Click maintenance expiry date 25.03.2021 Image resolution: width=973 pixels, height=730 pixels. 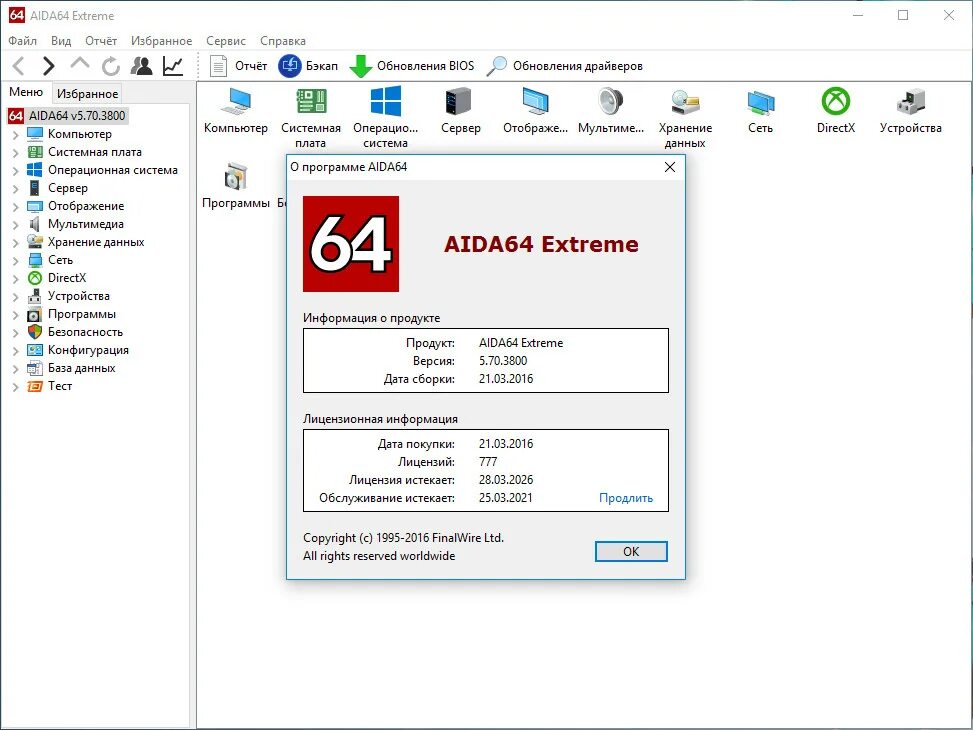click(506, 498)
